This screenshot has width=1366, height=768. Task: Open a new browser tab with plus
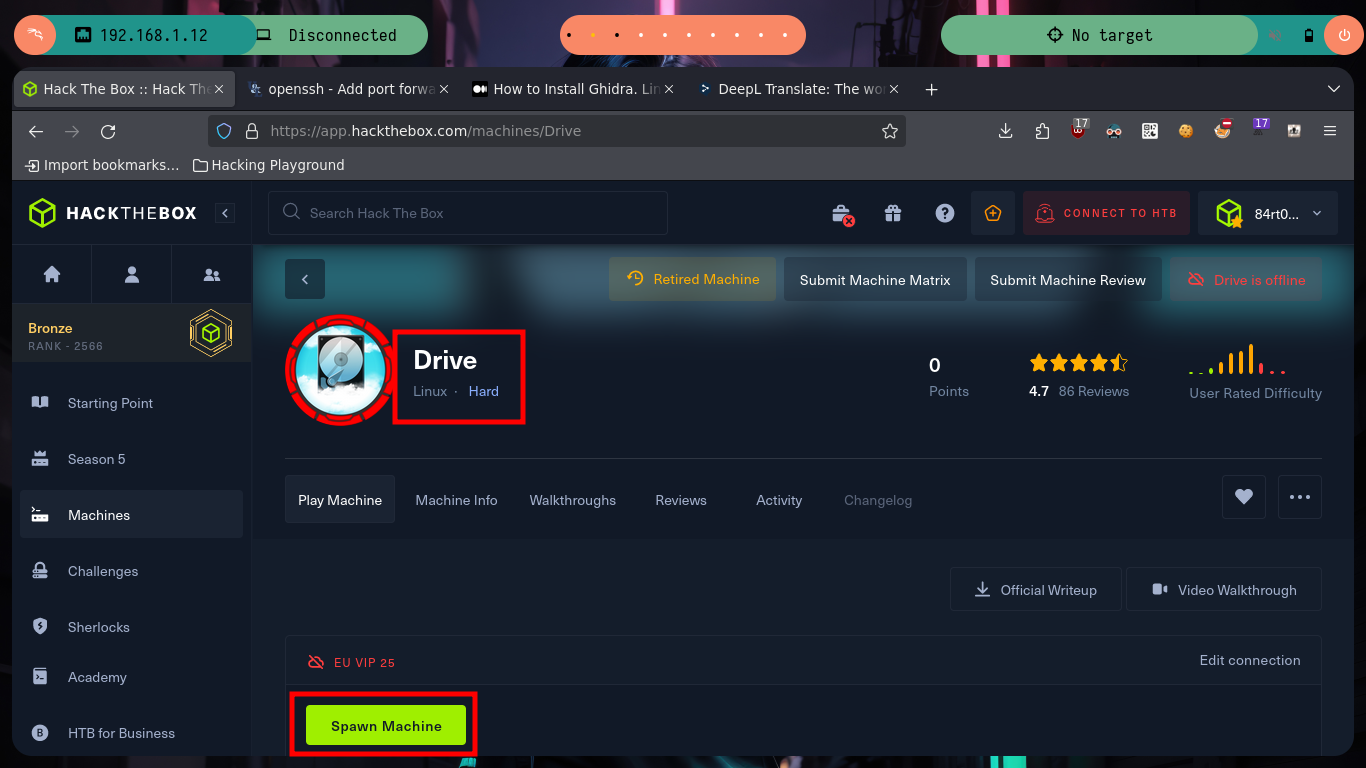(x=931, y=89)
